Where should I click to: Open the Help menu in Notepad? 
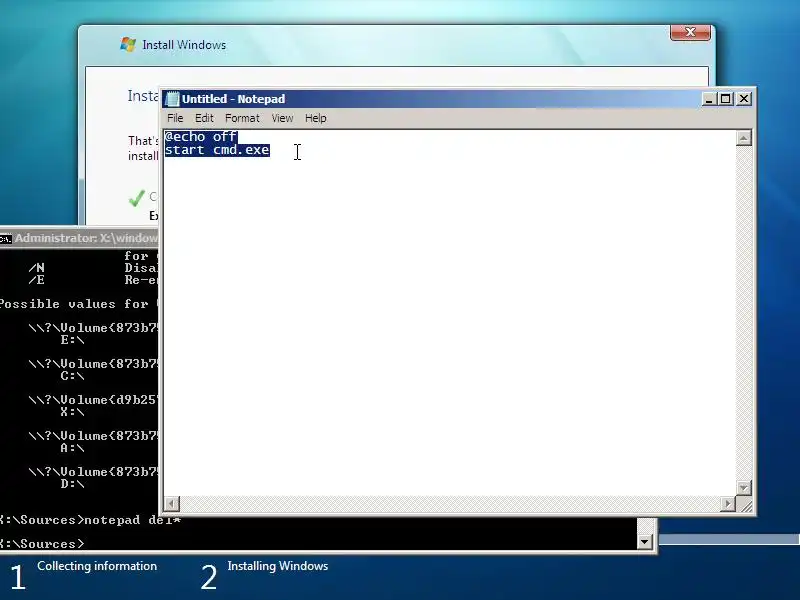pos(315,118)
